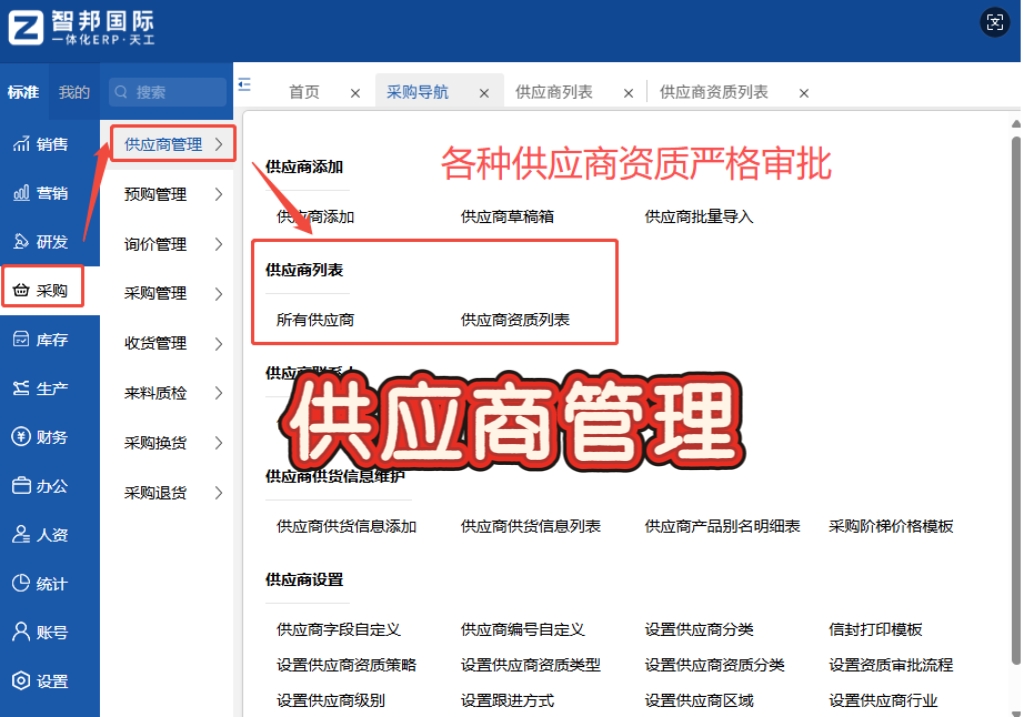Image resolution: width=1024 pixels, height=717 pixels.
Task: Close the 首页 tab
Action: [355, 93]
